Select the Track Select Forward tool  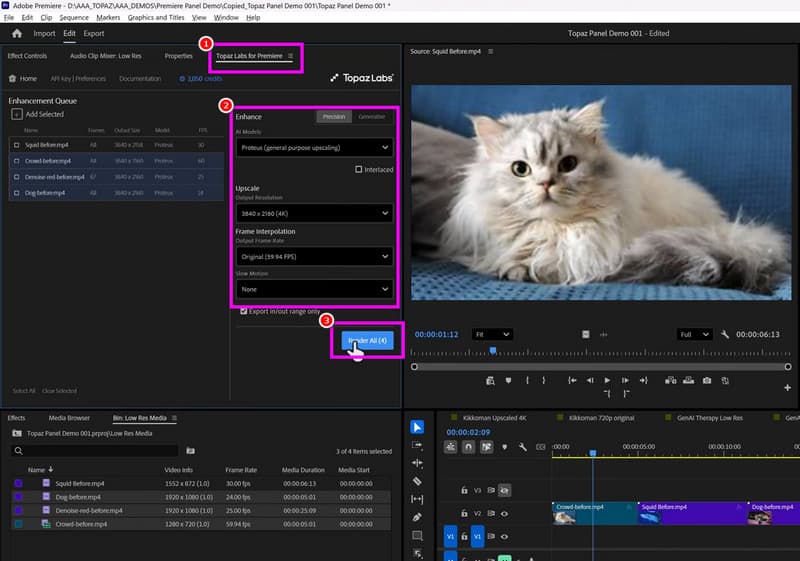(417, 445)
